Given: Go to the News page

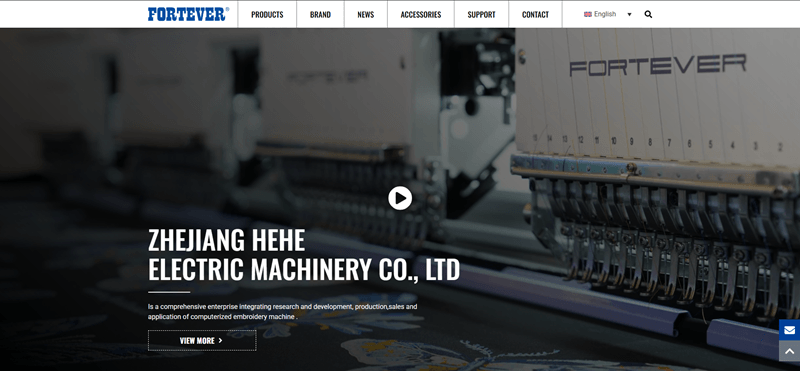Looking at the screenshot, I should (x=365, y=14).
